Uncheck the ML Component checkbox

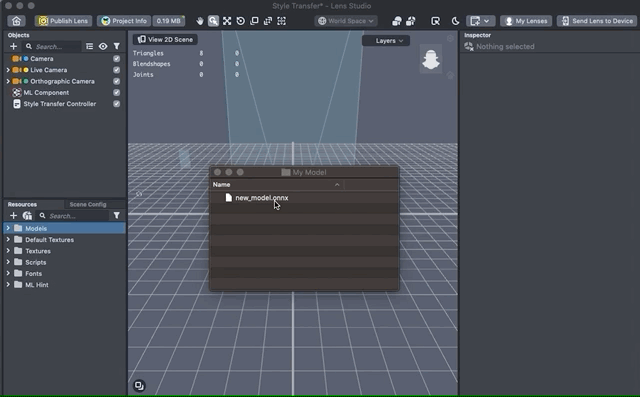117,93
